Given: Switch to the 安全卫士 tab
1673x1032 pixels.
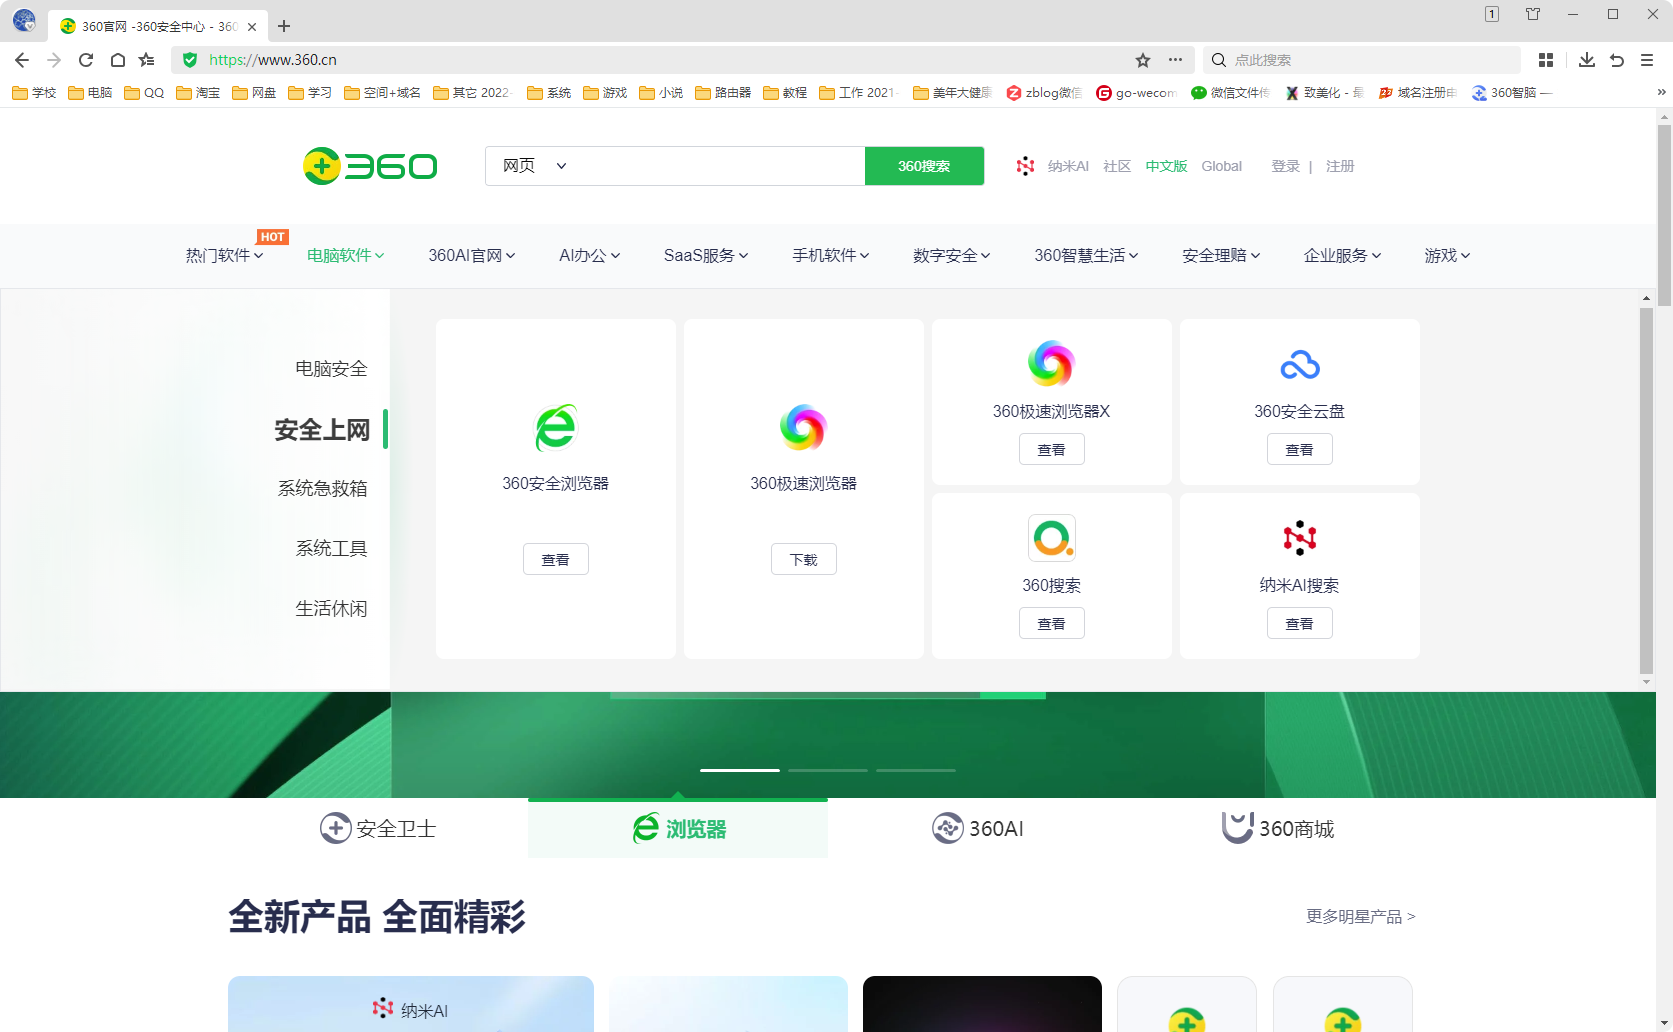Looking at the screenshot, I should [x=378, y=829].
